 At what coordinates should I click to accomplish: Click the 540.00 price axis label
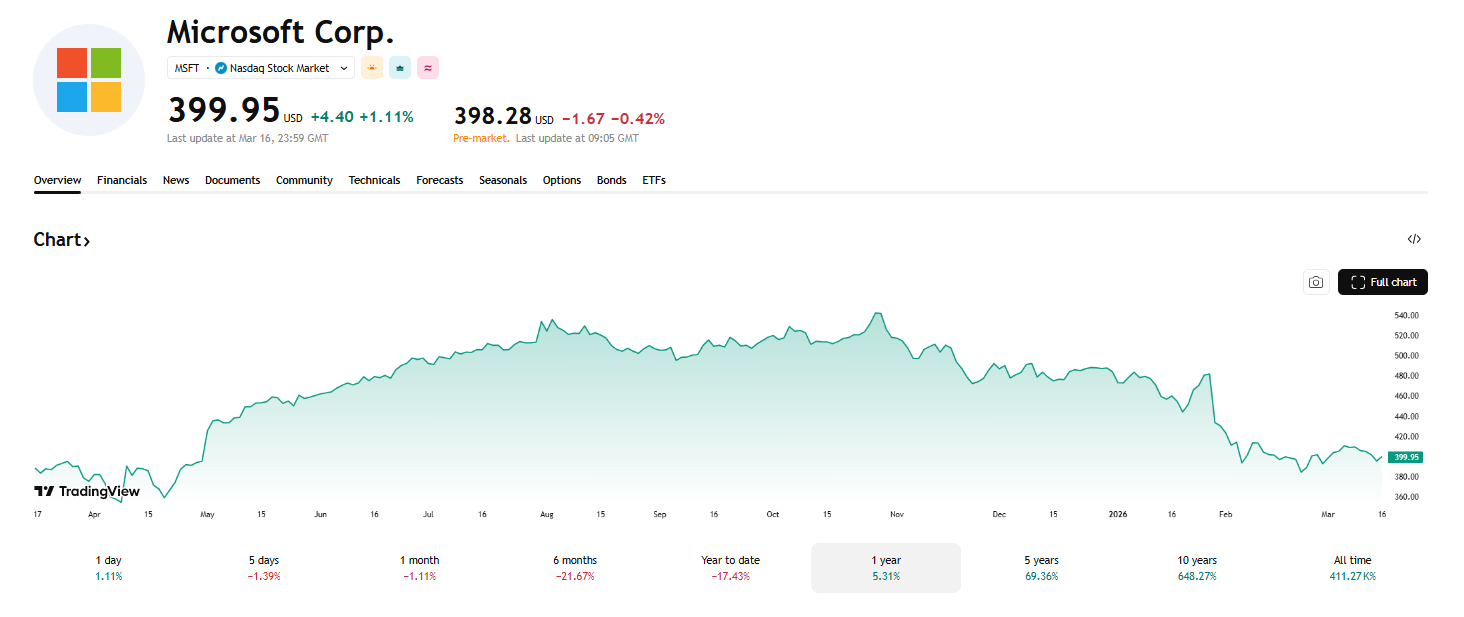[1406, 315]
